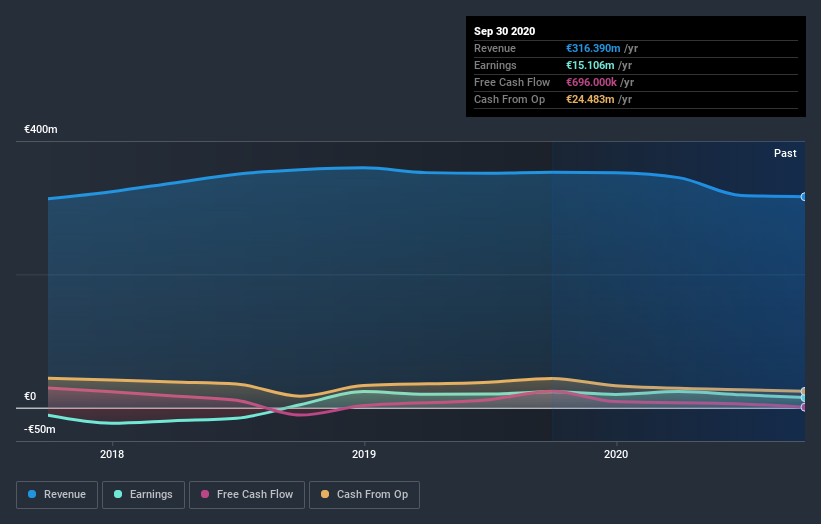Click the €400m y-axis label
The image size is (821, 524).
41,129
